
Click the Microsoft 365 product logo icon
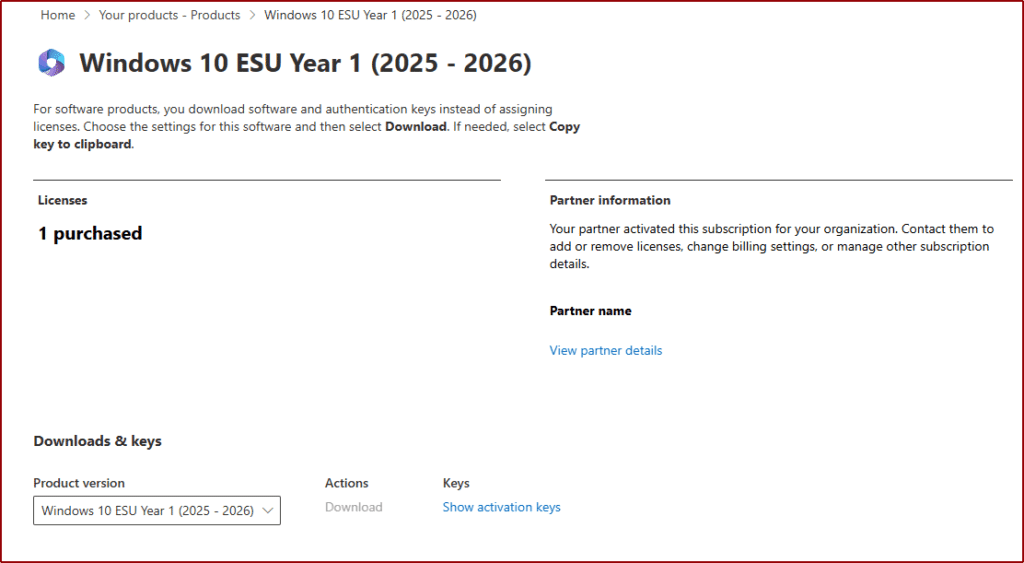click(51, 63)
